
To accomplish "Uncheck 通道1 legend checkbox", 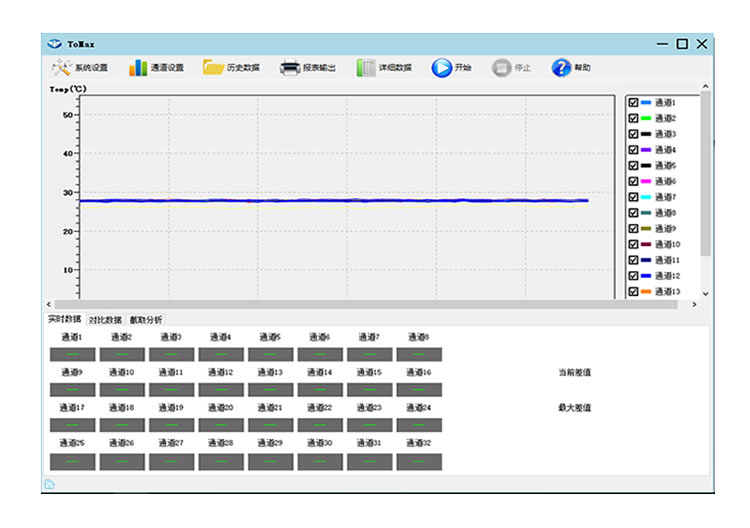I will tap(633, 102).
